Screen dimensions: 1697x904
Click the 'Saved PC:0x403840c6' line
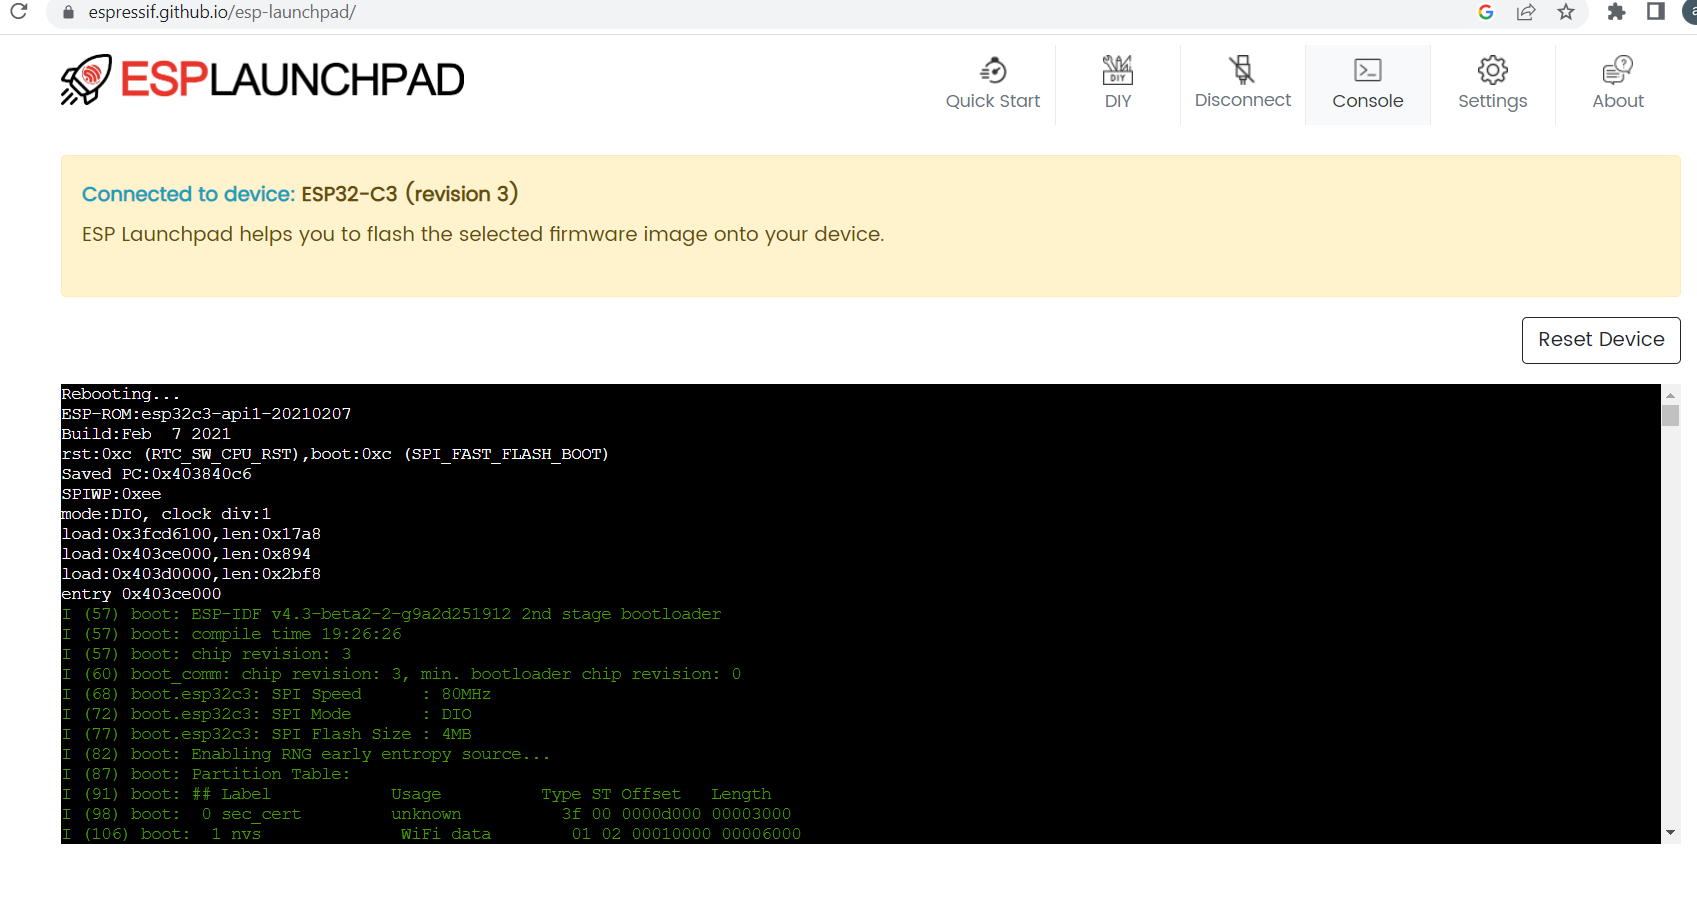156,474
